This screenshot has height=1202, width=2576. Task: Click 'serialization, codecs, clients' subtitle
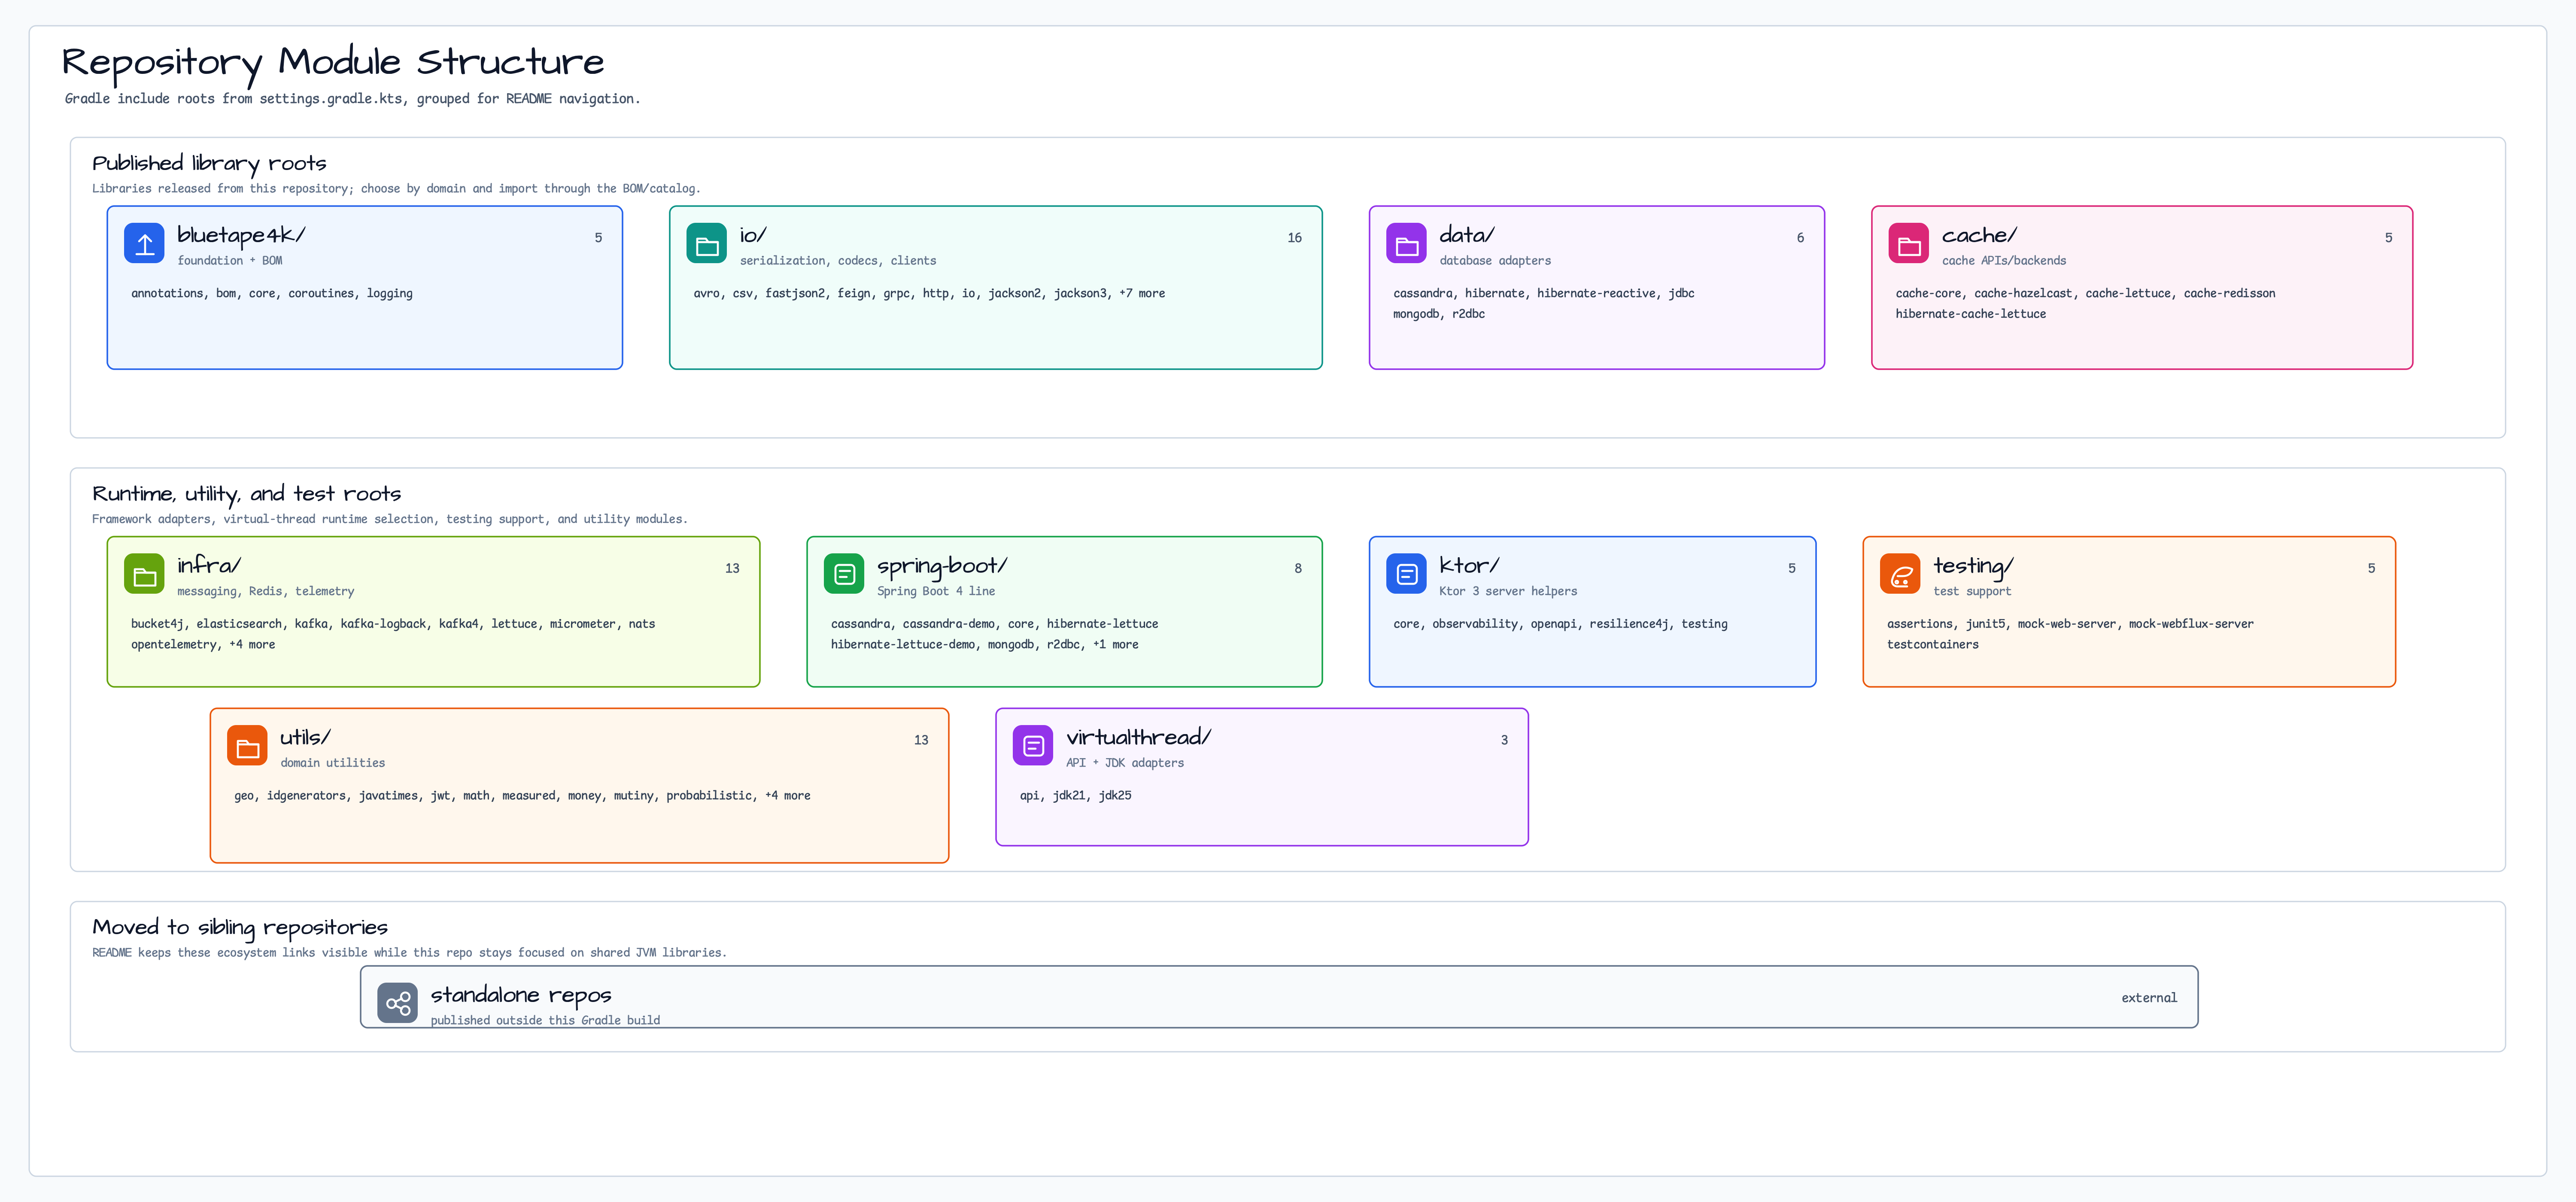tap(838, 261)
